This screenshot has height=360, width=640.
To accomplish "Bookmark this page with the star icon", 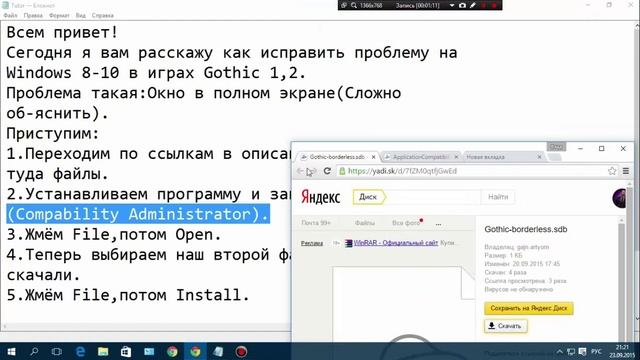I will 612,171.
